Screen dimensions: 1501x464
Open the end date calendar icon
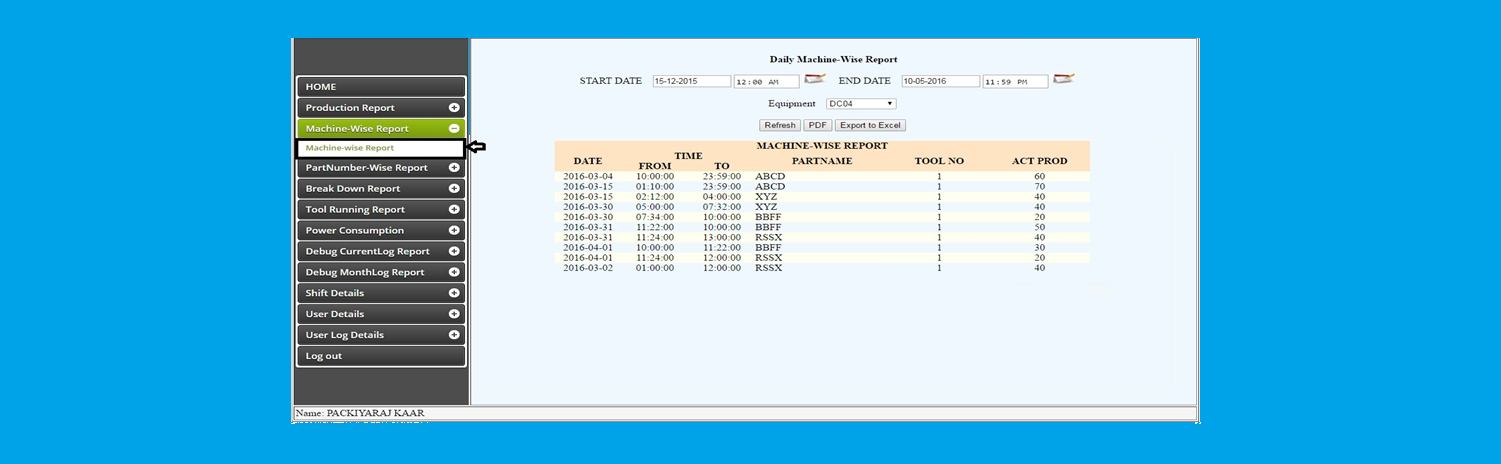tap(1064, 79)
